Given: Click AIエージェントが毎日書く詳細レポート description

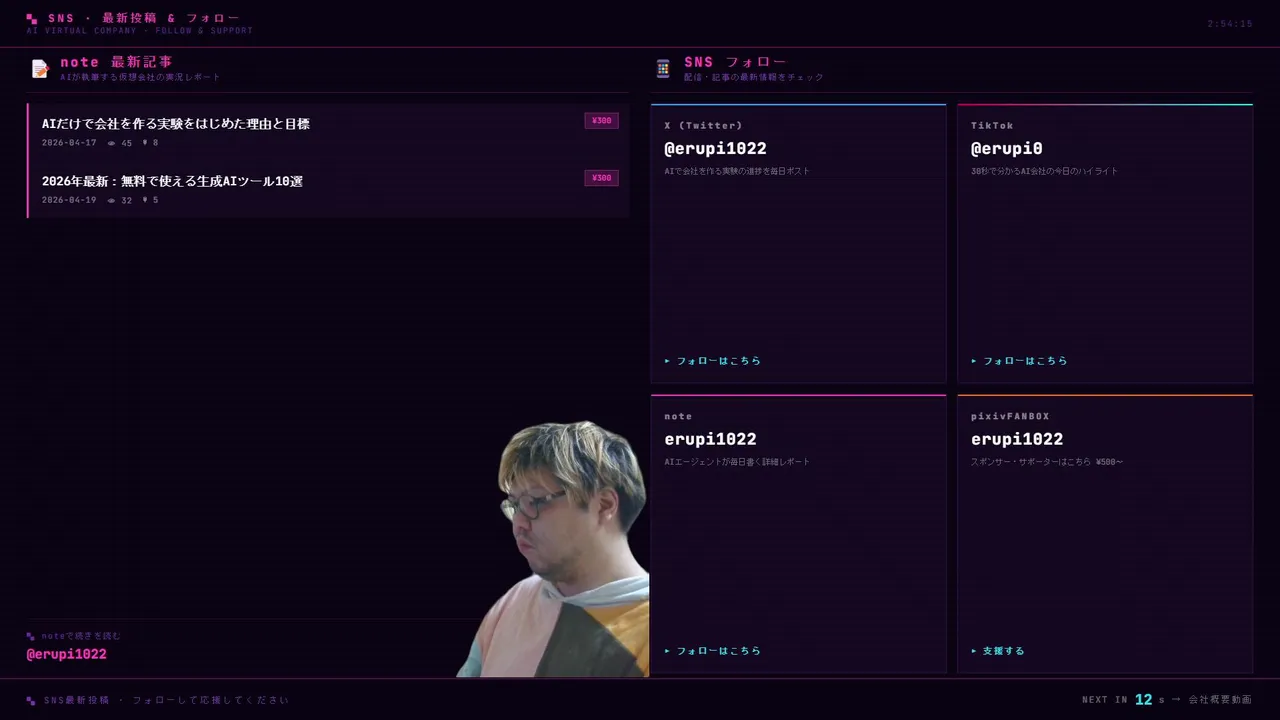Looking at the screenshot, I should tap(737, 462).
